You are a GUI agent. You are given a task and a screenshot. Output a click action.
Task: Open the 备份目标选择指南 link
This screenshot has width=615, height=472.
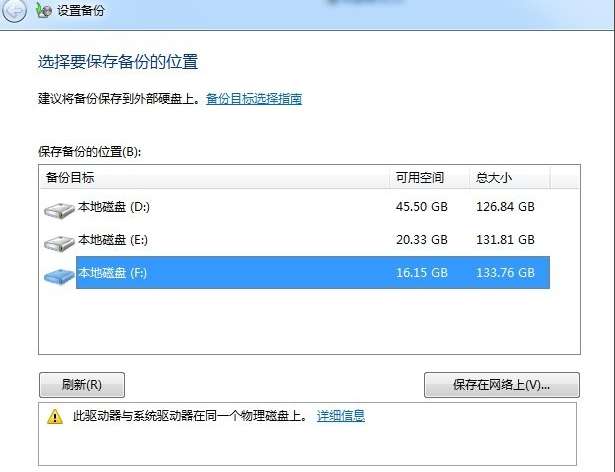click(x=253, y=99)
